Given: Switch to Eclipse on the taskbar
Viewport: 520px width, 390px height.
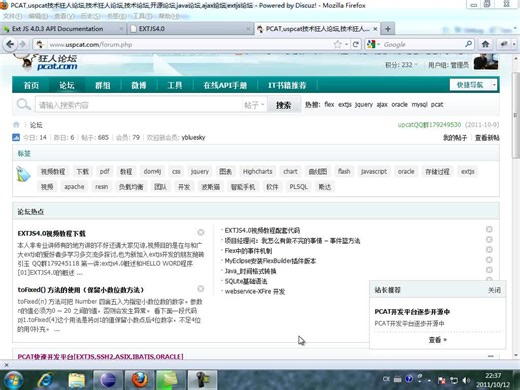Looking at the screenshot, I should tap(108, 380).
